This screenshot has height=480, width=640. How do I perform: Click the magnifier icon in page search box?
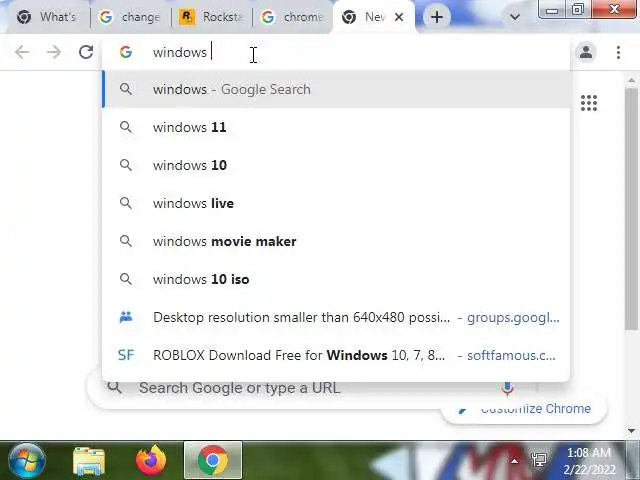click(115, 387)
